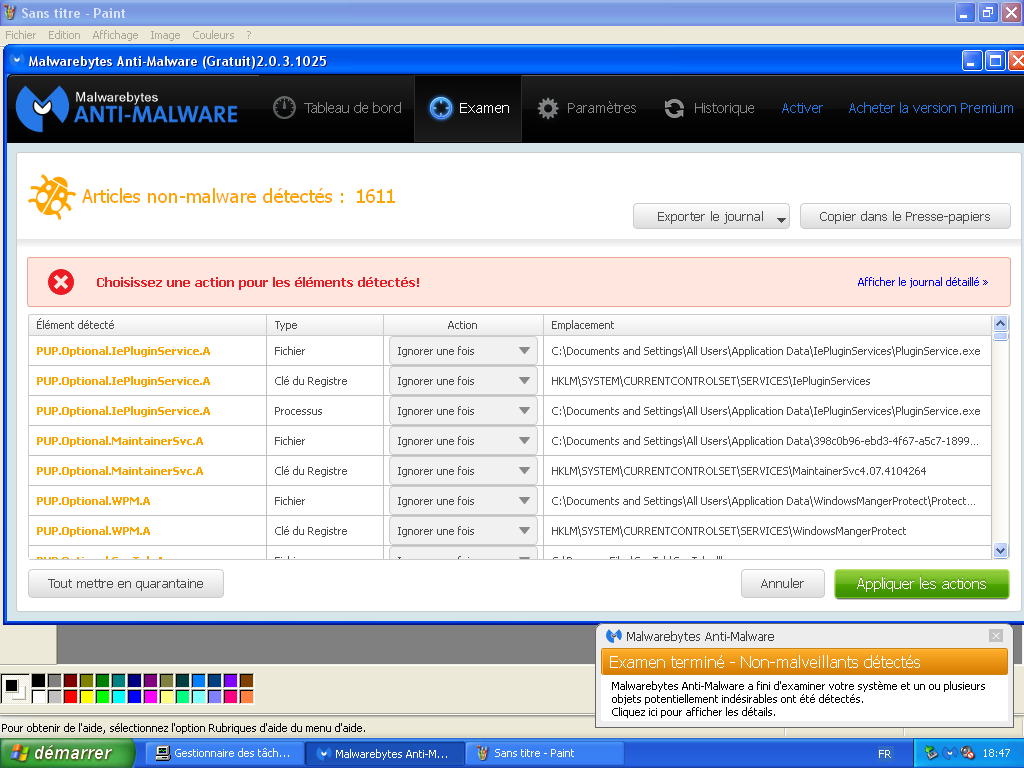Click the red X warning icon

61,282
